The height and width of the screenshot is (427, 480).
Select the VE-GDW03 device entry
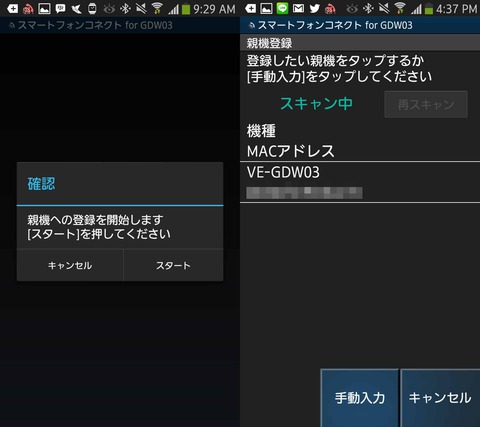[x=360, y=182]
